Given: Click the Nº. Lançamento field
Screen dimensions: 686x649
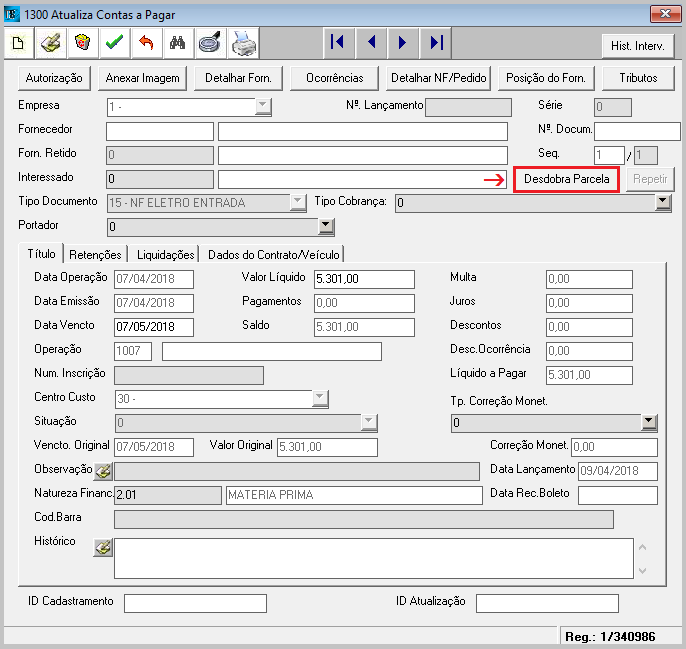Looking at the screenshot, I should click(468, 107).
